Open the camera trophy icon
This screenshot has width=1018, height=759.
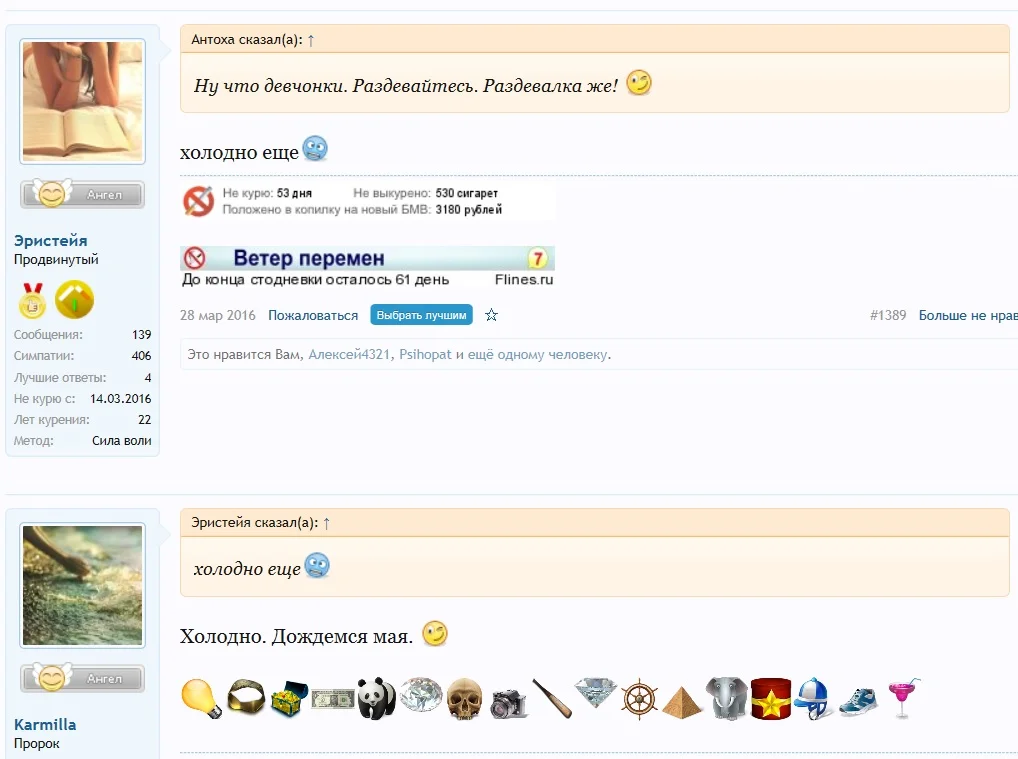[x=508, y=697]
